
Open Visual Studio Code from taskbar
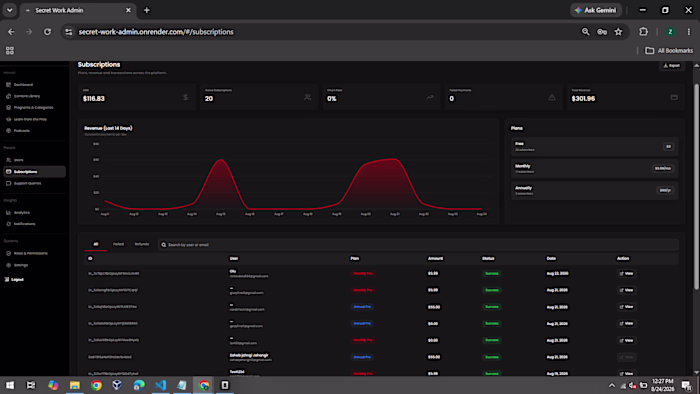[x=160, y=385]
